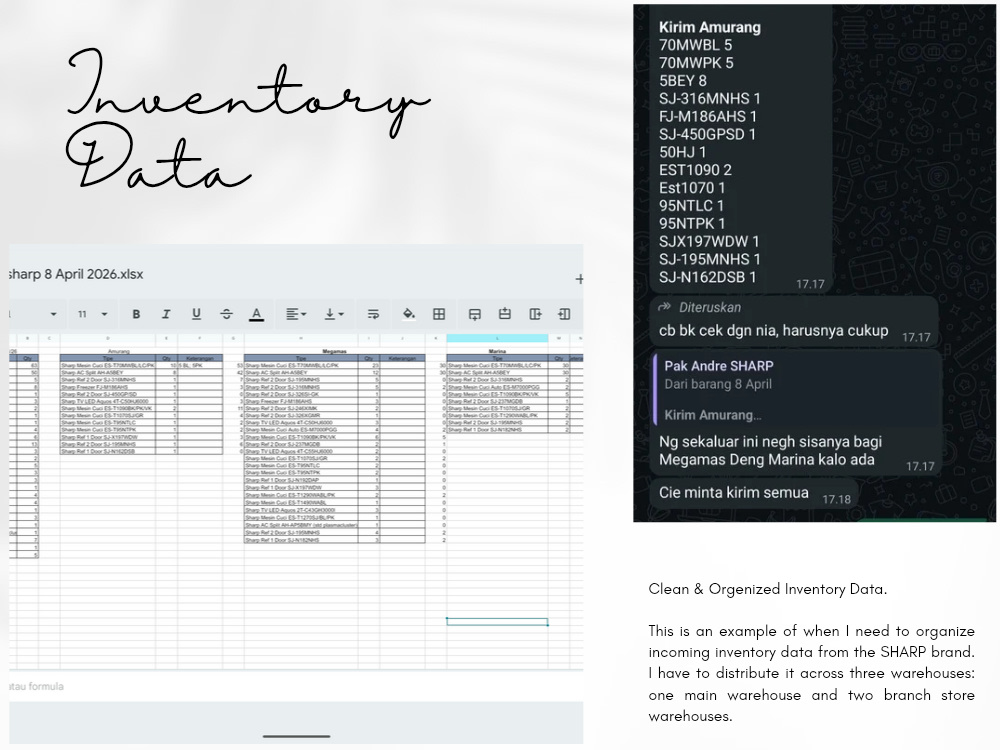Select Sharp Ref 1 Door SJ-X197WDW in Amurang
Image resolution: width=1000 pixels, height=750 pixels.
[x=108, y=437]
